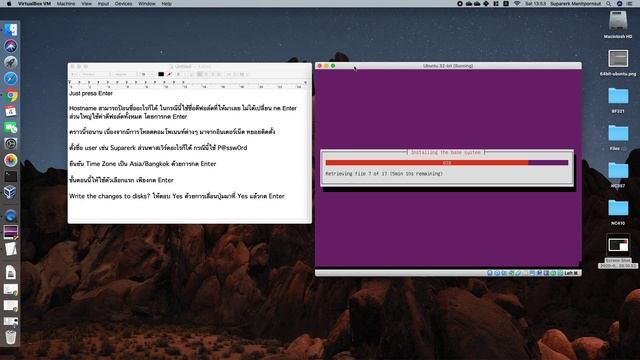Open Wi-Fi status in menu bar
This screenshot has width=640, height=360.
[517, 4]
